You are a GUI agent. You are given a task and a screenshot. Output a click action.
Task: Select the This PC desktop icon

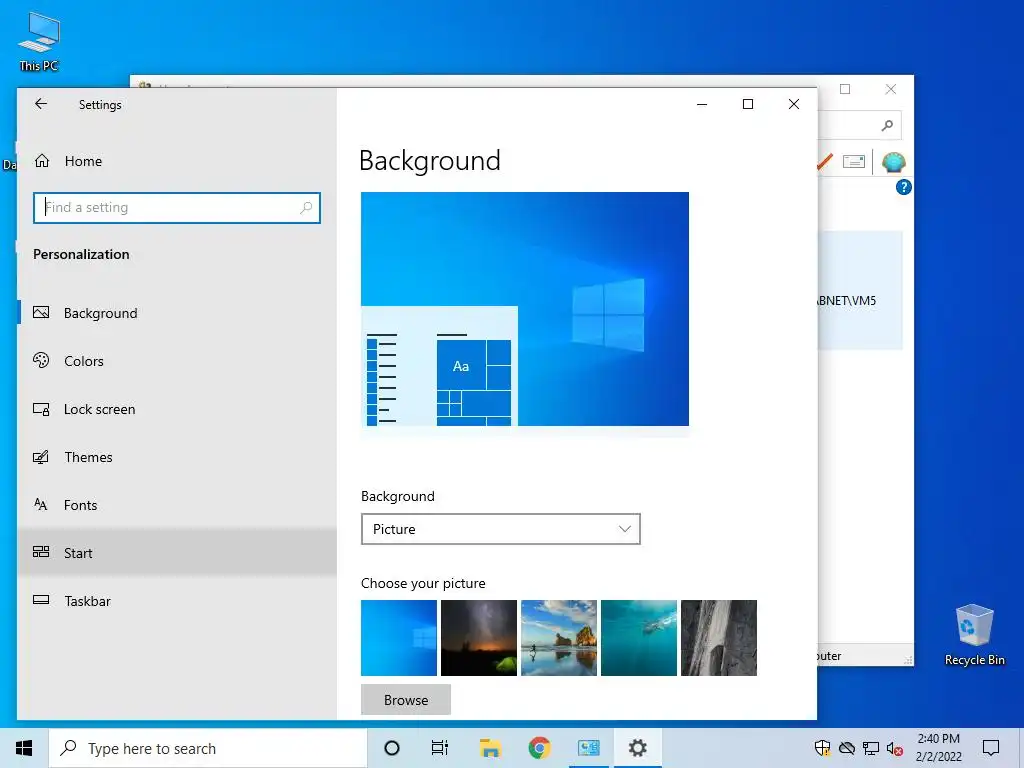point(39,42)
